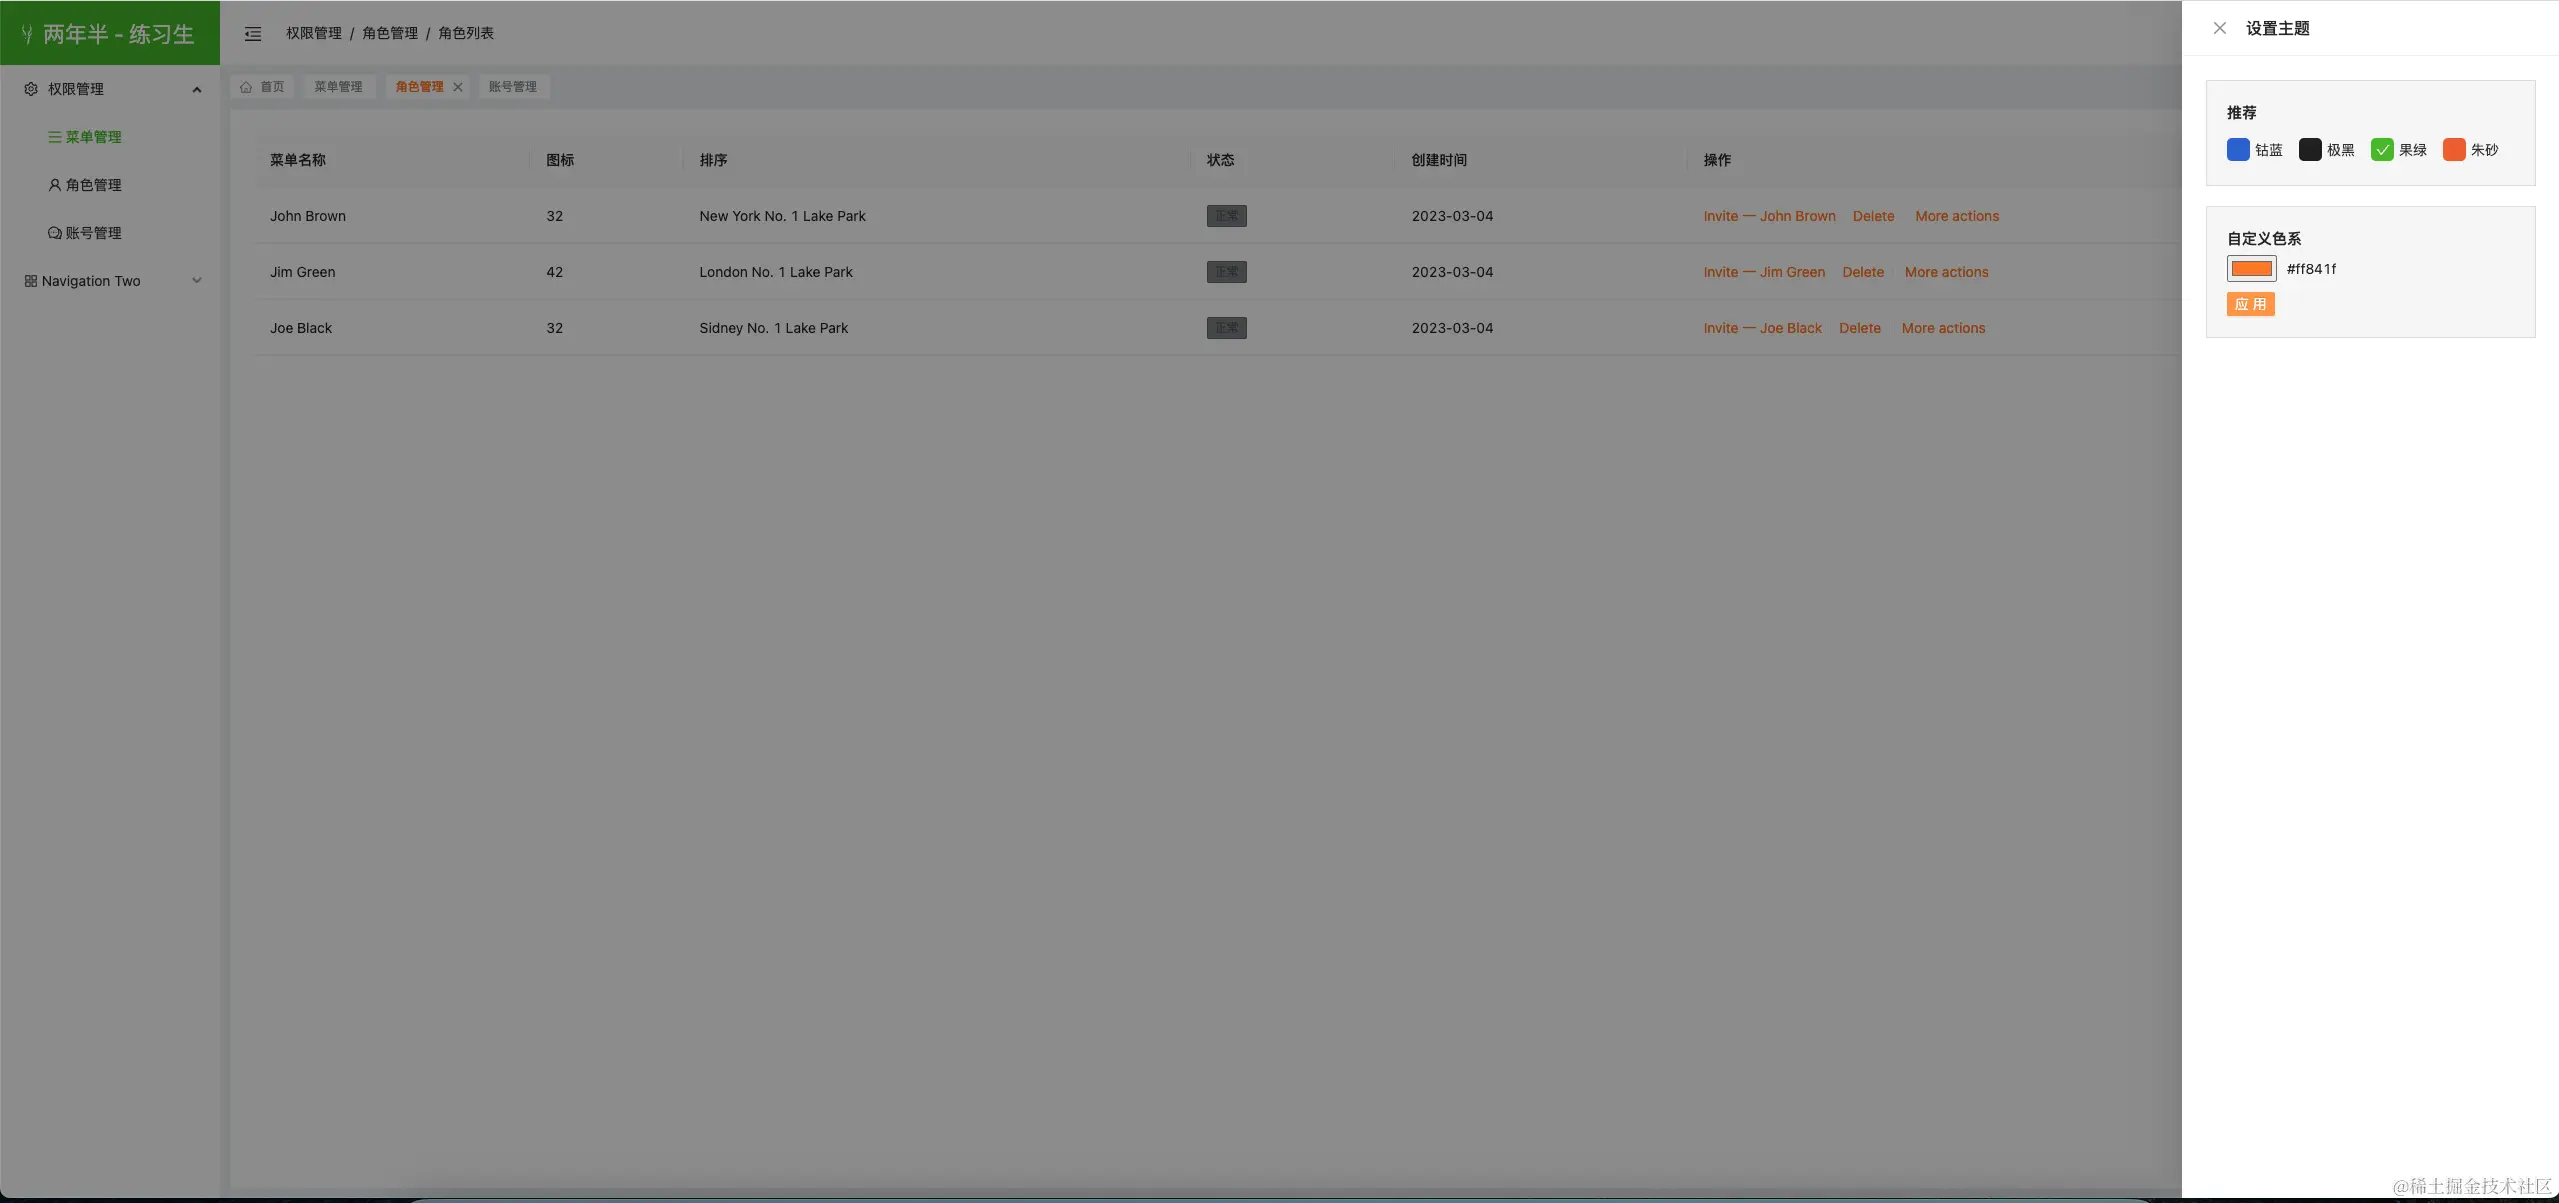Expand the Navigation Two submenu
Screen dimensions: 2559x1203
tap(197, 281)
